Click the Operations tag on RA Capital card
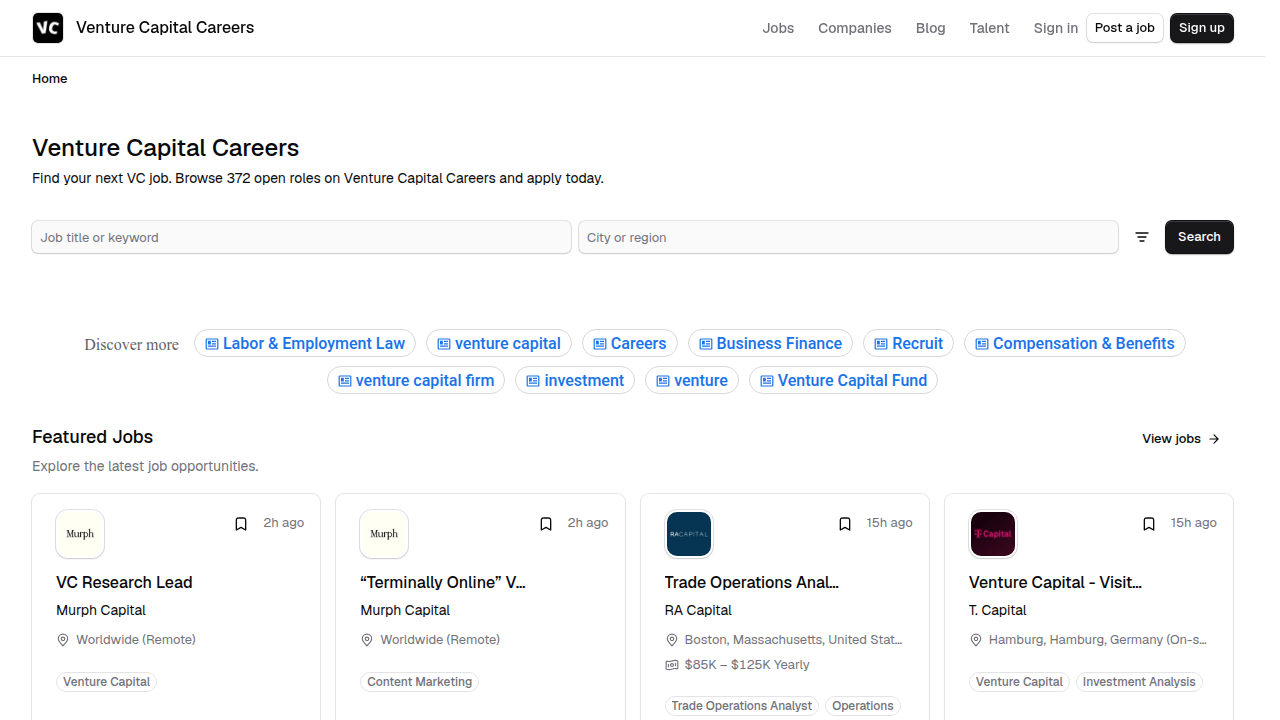 (863, 706)
